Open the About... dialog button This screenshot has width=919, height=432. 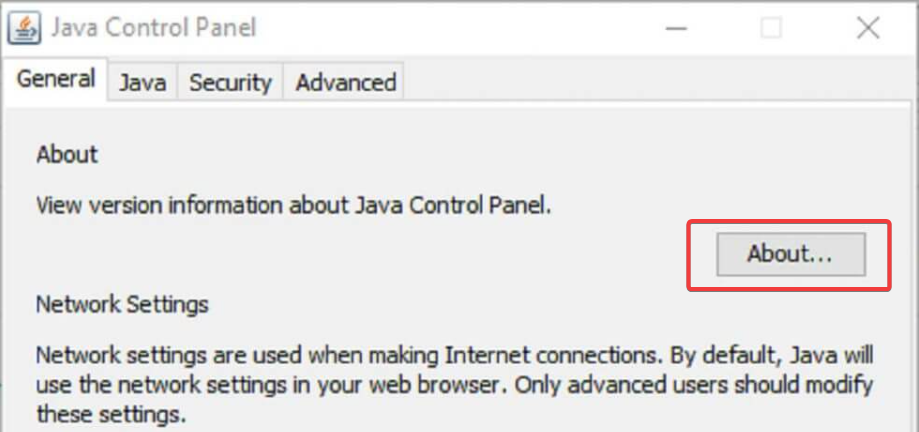click(x=790, y=254)
